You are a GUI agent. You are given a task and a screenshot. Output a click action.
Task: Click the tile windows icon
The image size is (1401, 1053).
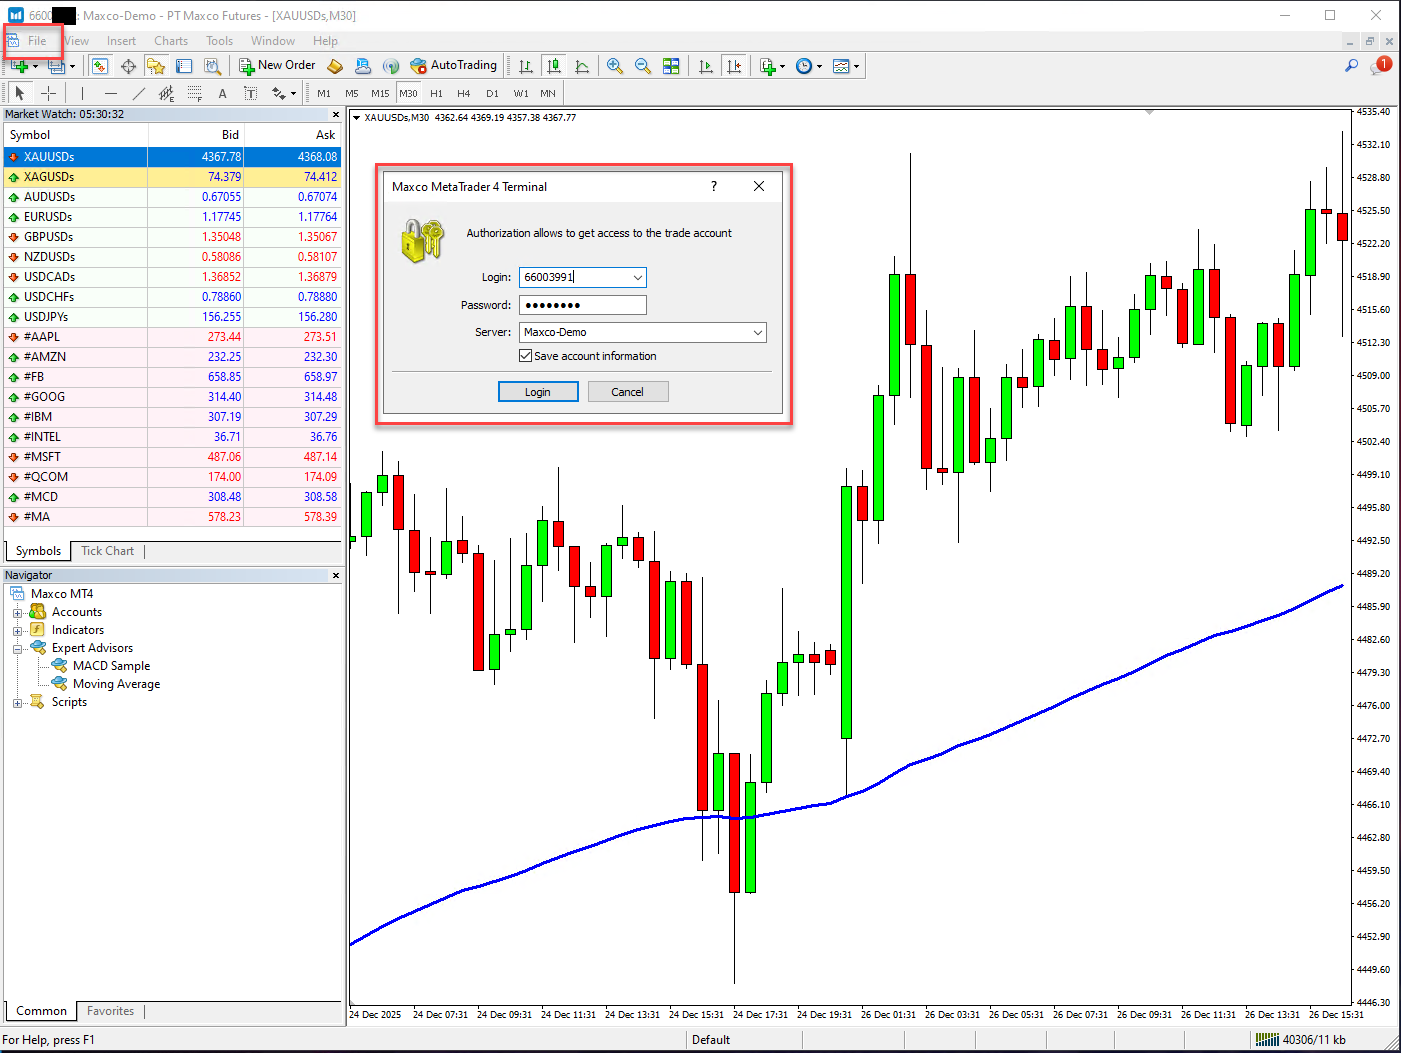coord(671,66)
